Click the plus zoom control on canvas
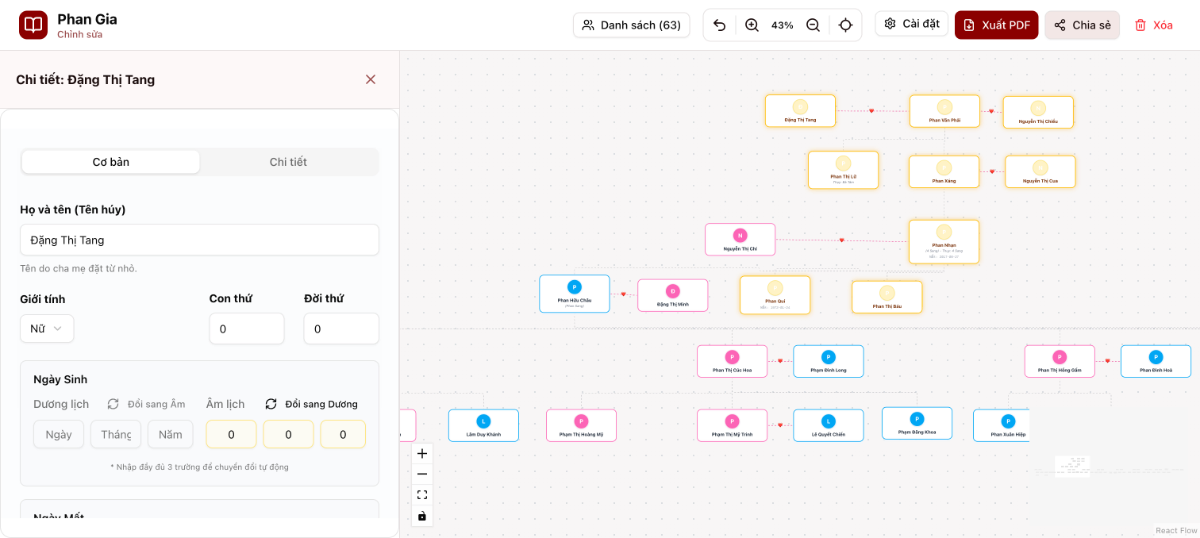 [422, 453]
